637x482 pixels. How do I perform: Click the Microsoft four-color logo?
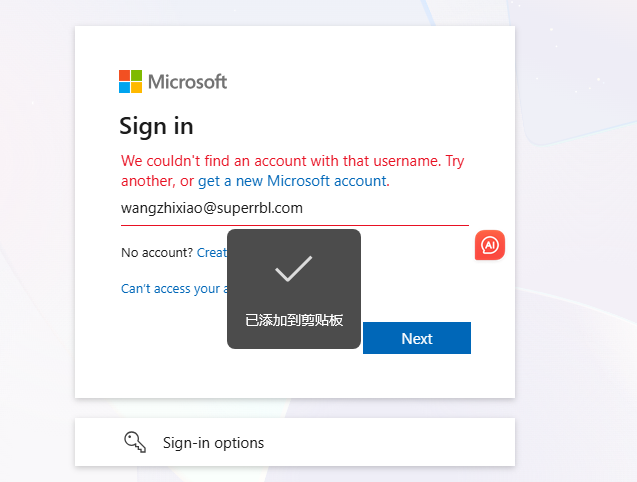click(x=131, y=82)
